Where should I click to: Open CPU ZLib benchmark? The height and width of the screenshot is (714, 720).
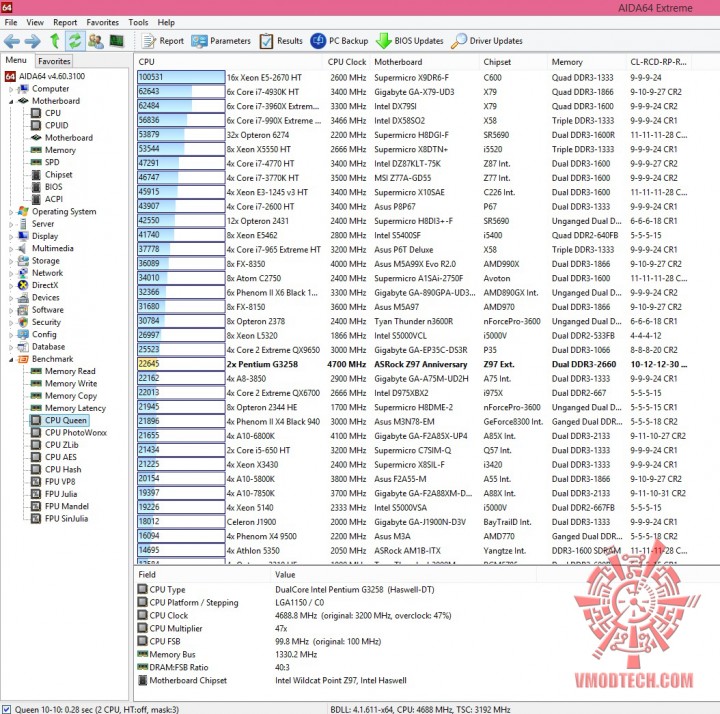(62, 445)
